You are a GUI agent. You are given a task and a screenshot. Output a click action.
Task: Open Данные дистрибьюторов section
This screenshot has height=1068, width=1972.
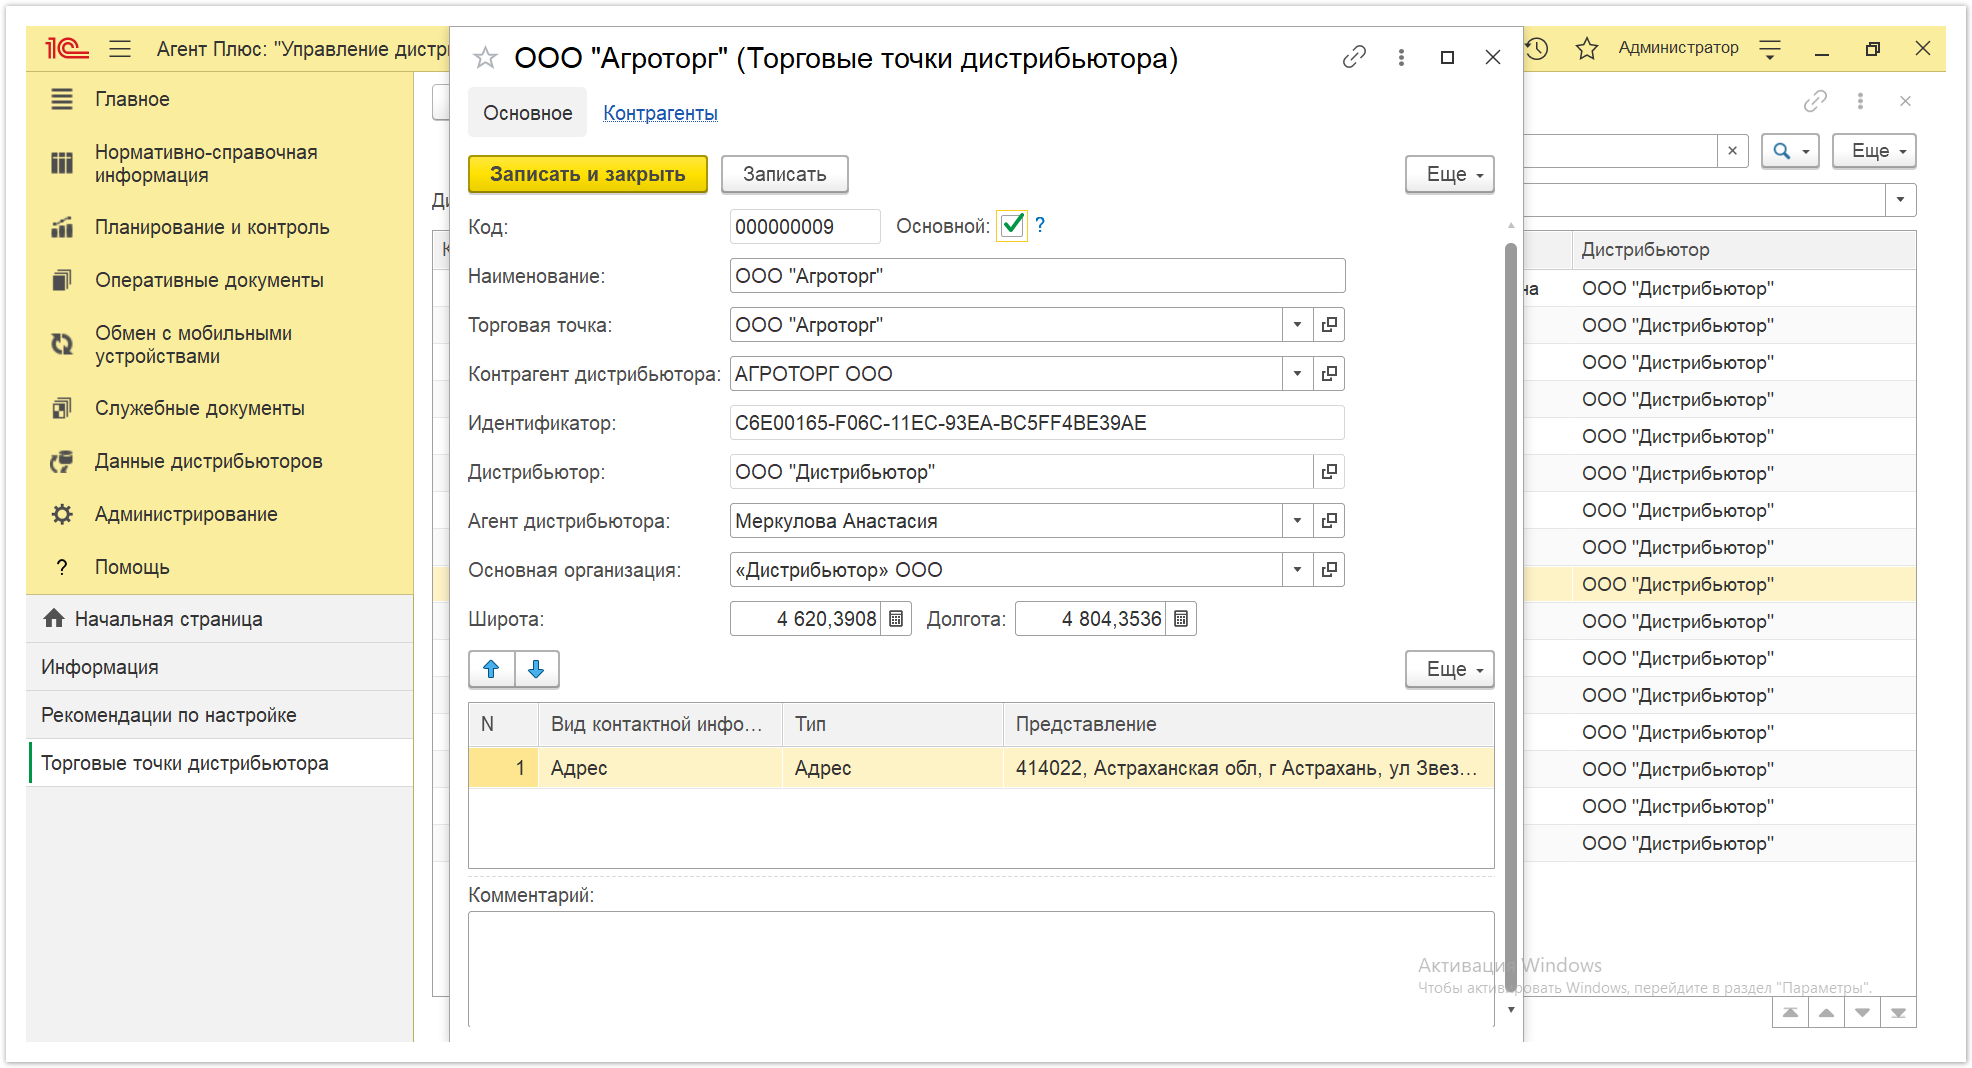(x=208, y=461)
